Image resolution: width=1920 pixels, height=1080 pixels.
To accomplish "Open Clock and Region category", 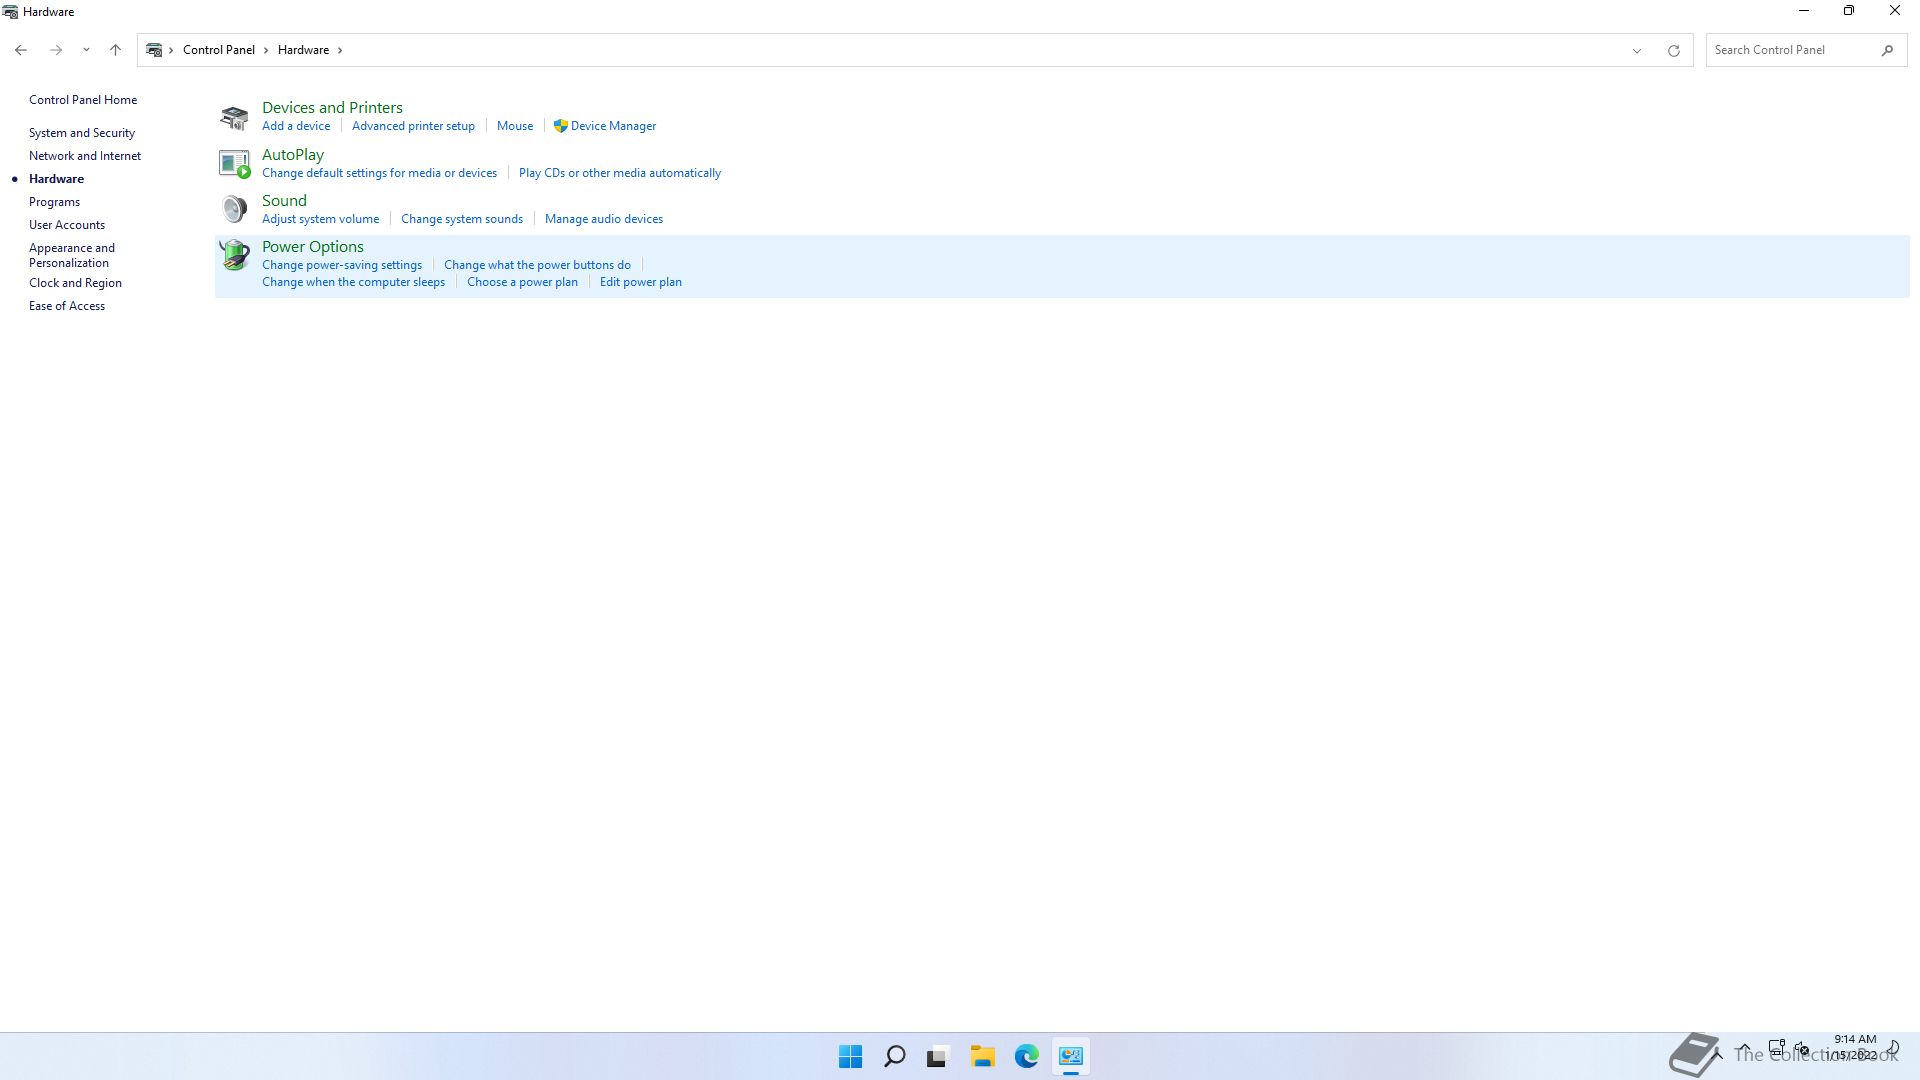I will (x=75, y=283).
